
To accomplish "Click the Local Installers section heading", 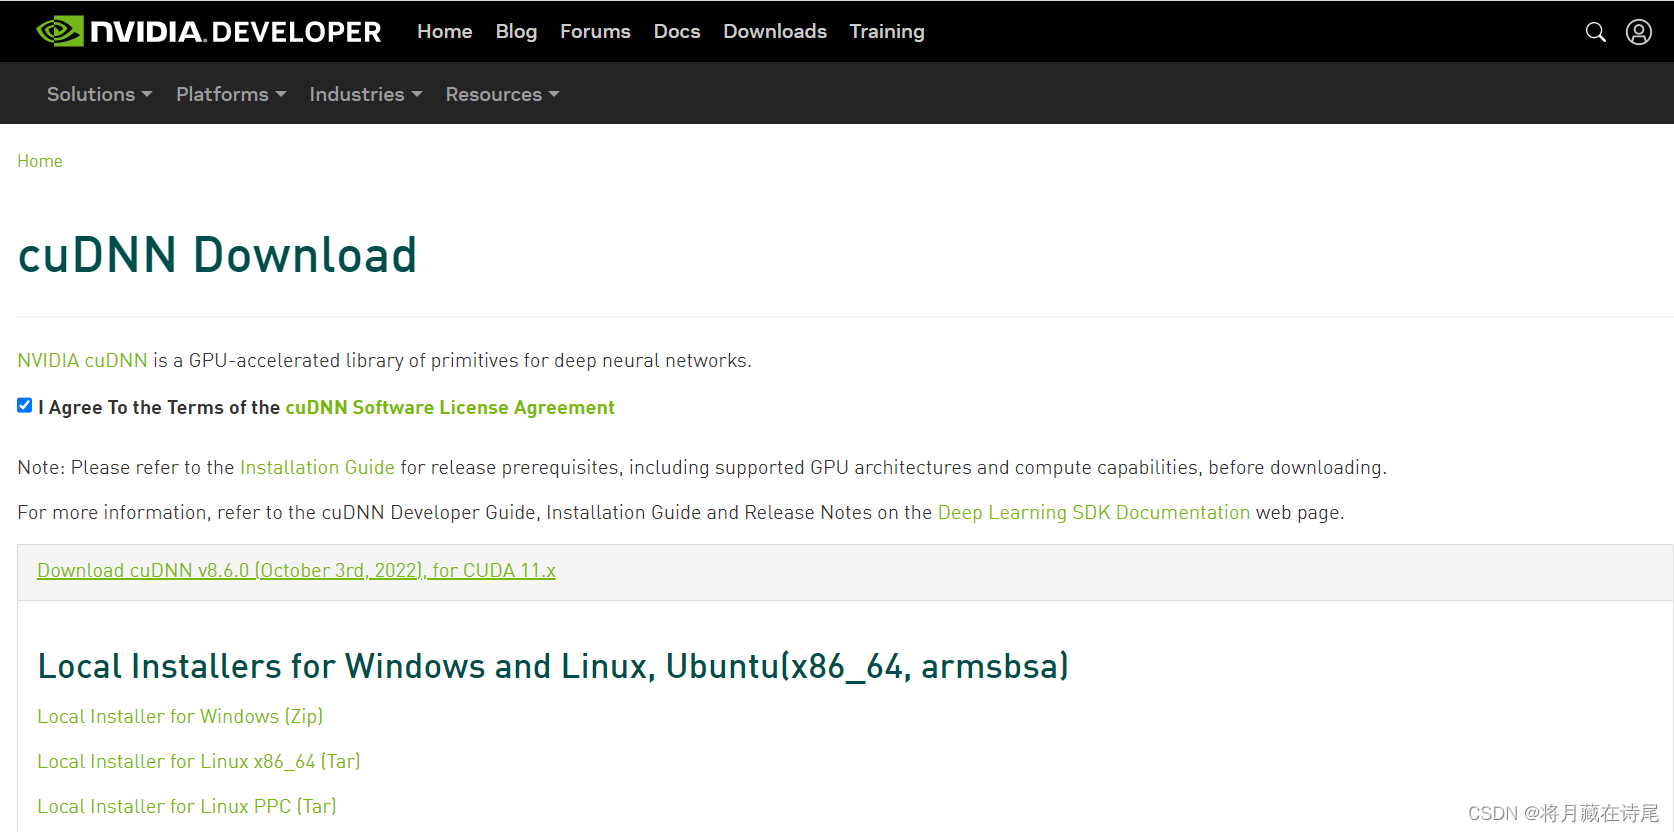I will click(x=553, y=666).
